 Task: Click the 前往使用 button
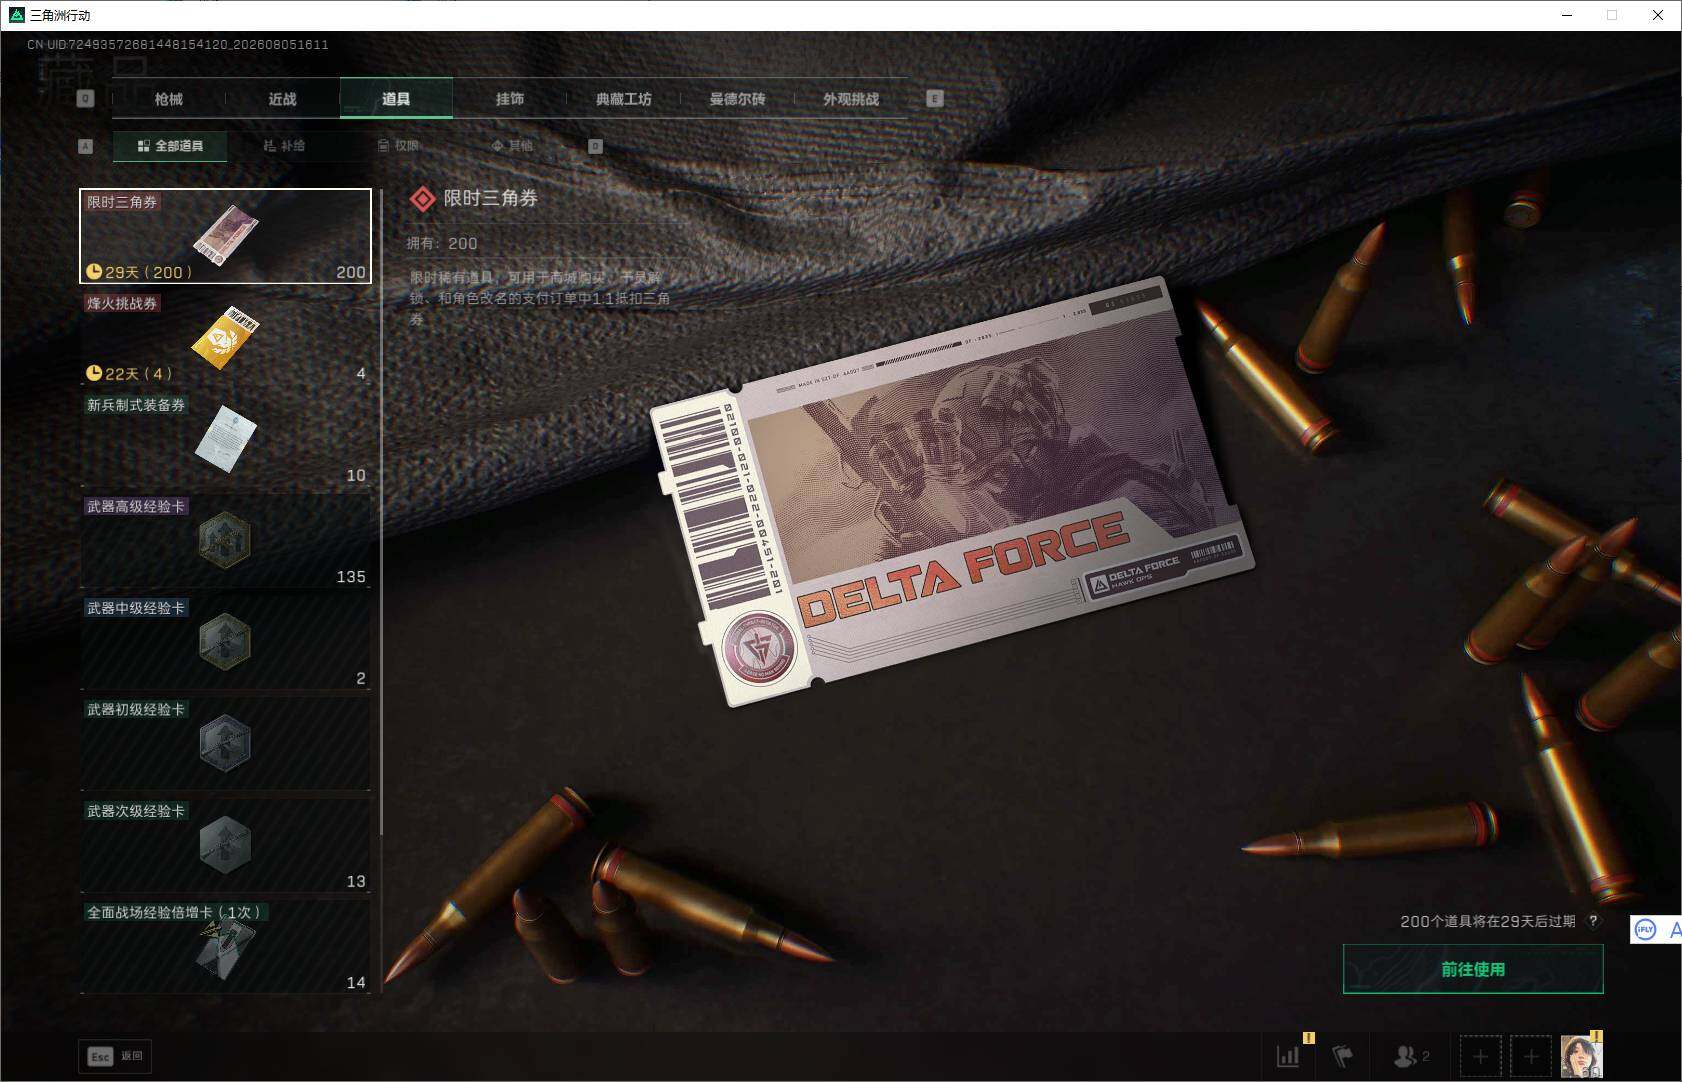click(1473, 969)
